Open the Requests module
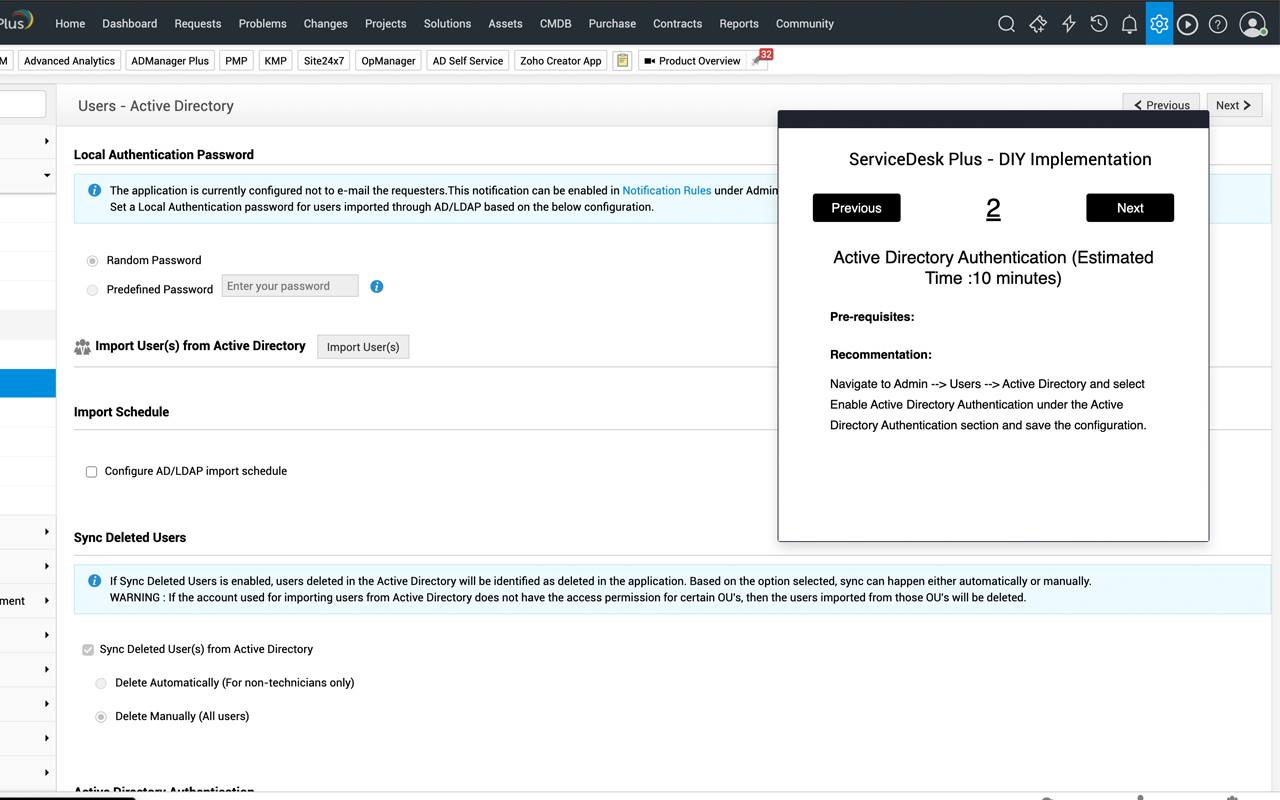 pos(198,23)
